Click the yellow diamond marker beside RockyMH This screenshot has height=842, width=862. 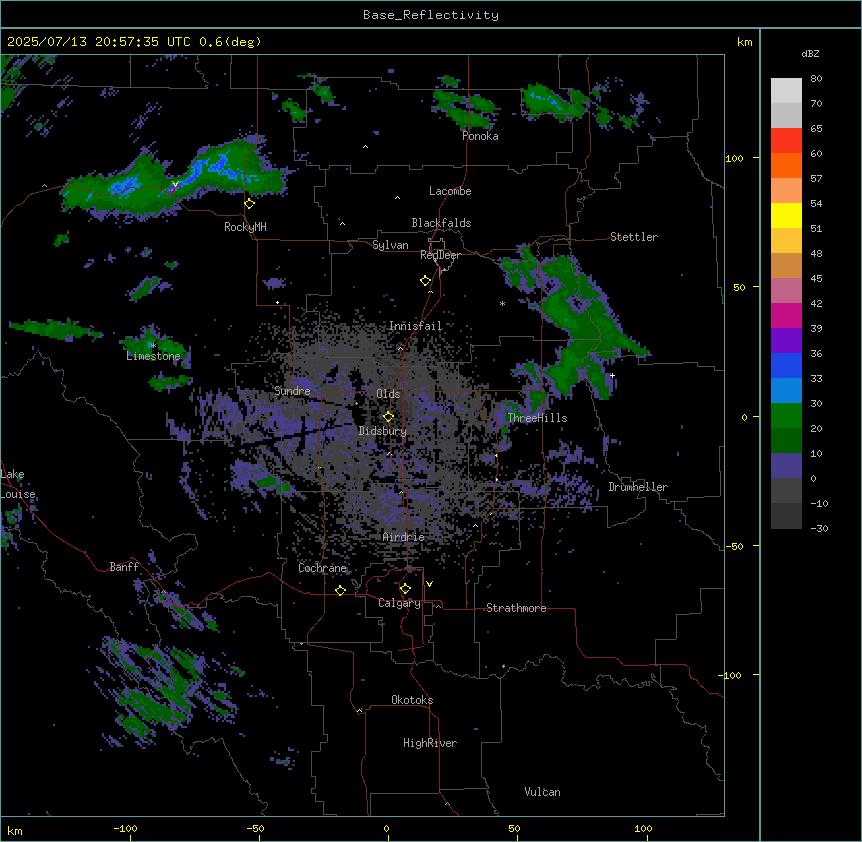click(250, 204)
